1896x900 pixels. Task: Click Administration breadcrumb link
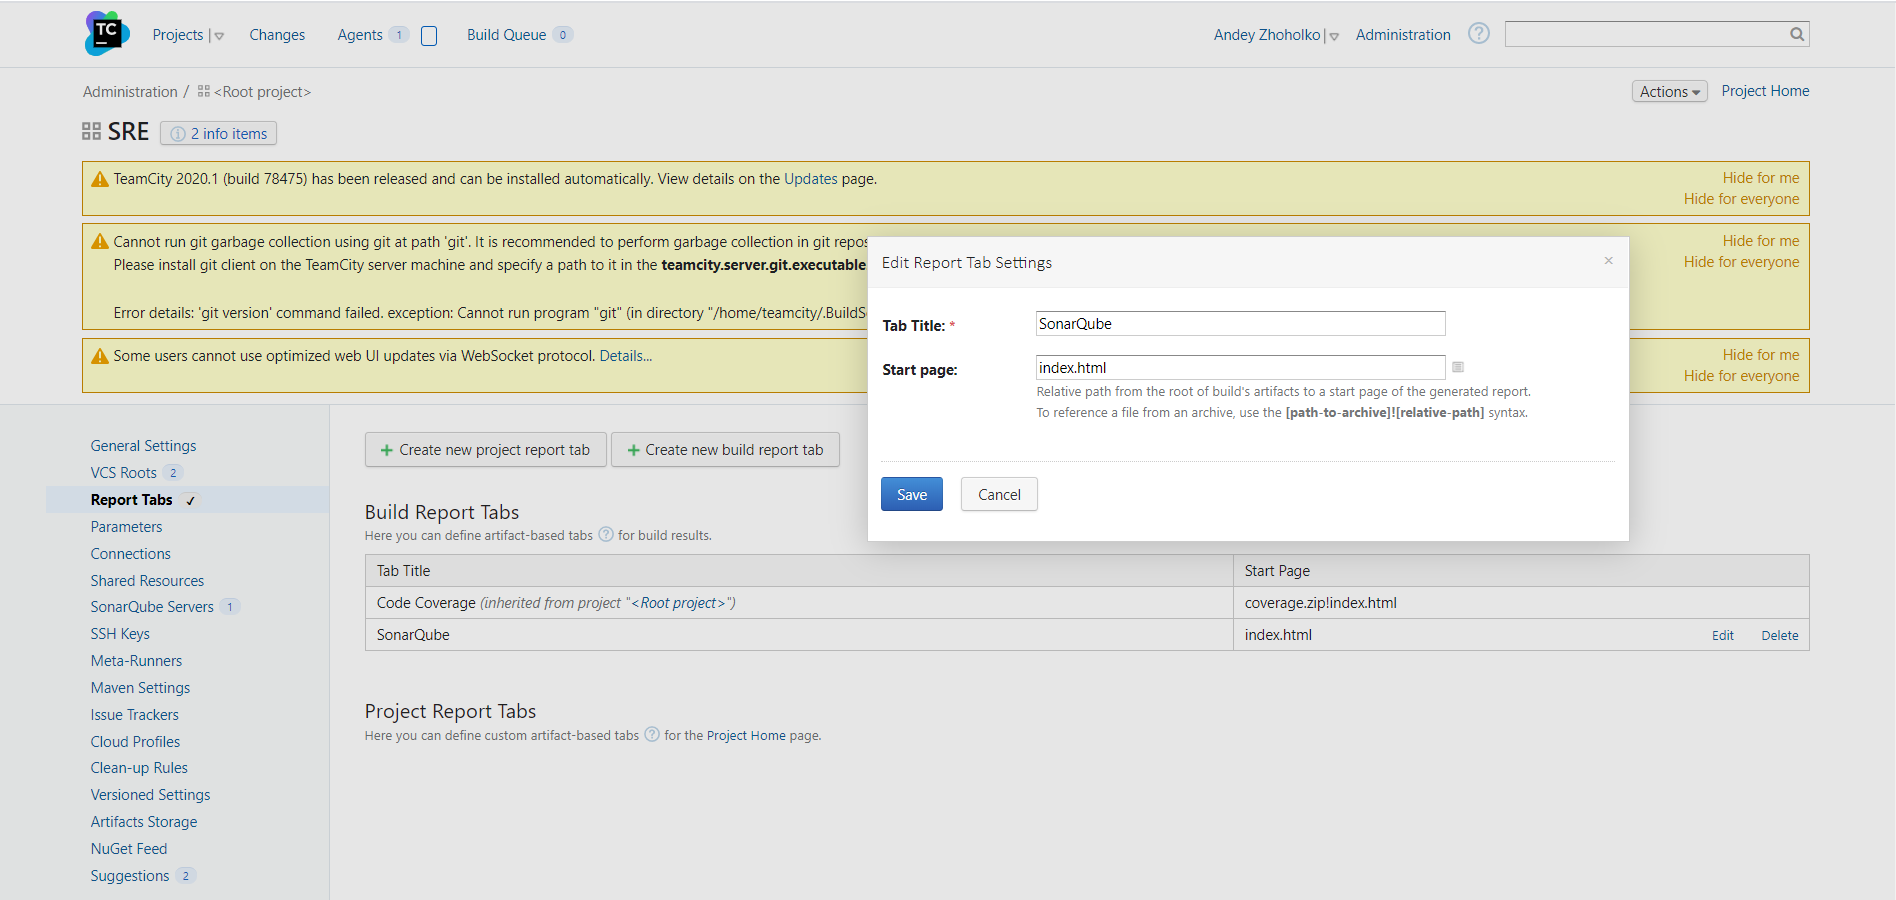point(130,92)
